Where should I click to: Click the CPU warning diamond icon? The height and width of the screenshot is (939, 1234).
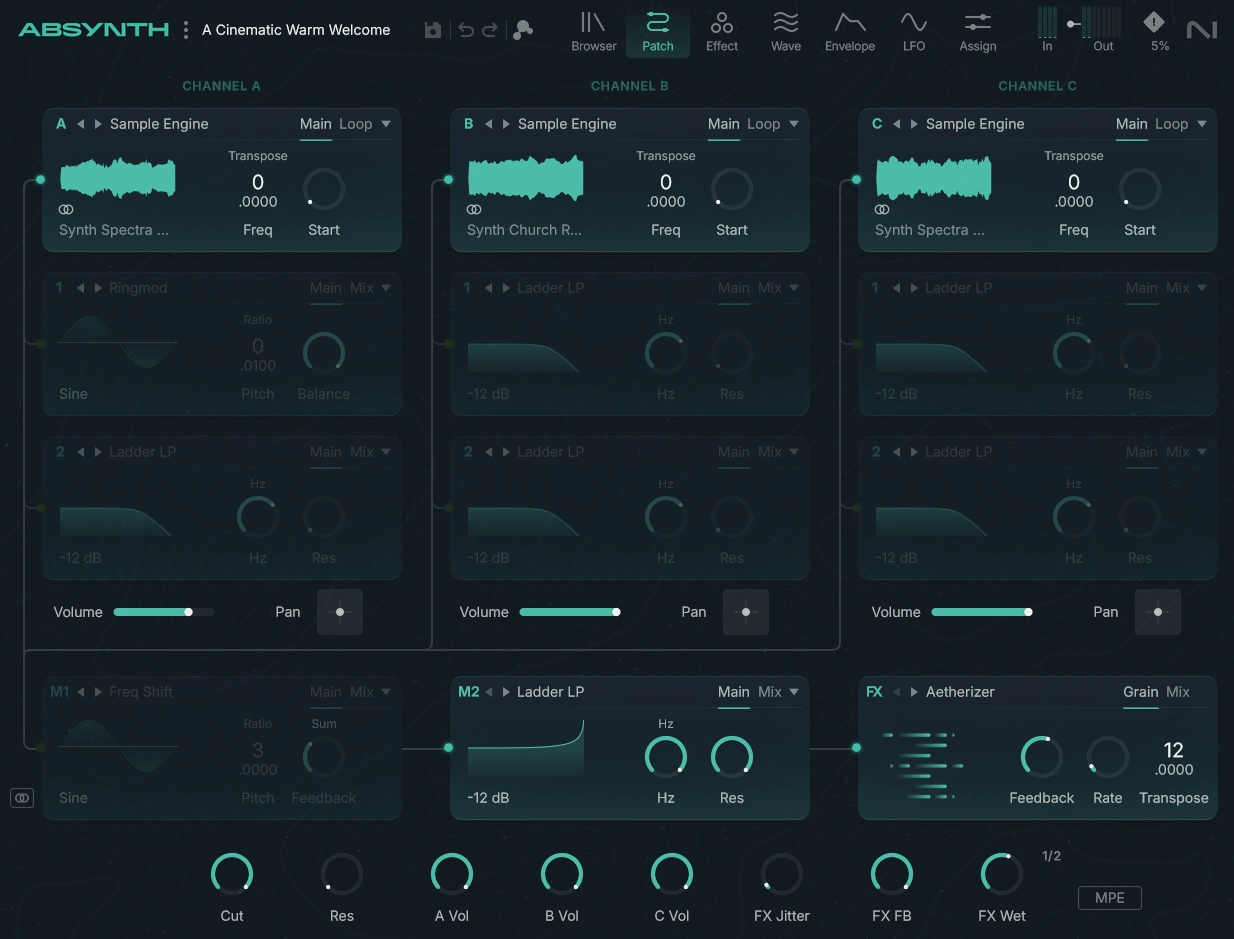(x=1154, y=21)
